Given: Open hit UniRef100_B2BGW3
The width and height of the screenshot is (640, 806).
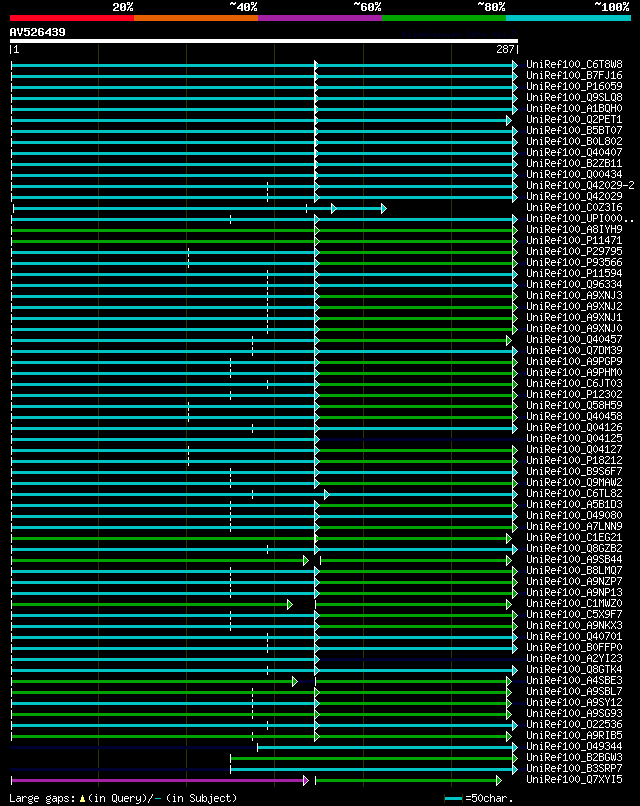Looking at the screenshot, I should pyautogui.click(x=574, y=758).
